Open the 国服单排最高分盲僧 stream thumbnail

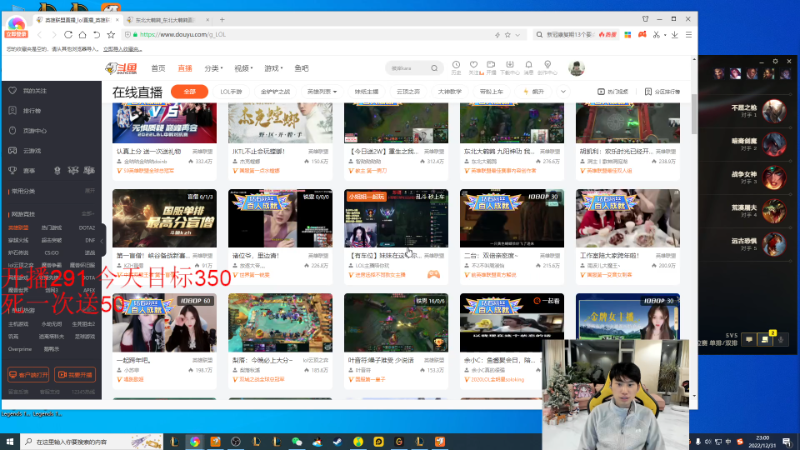[164, 218]
